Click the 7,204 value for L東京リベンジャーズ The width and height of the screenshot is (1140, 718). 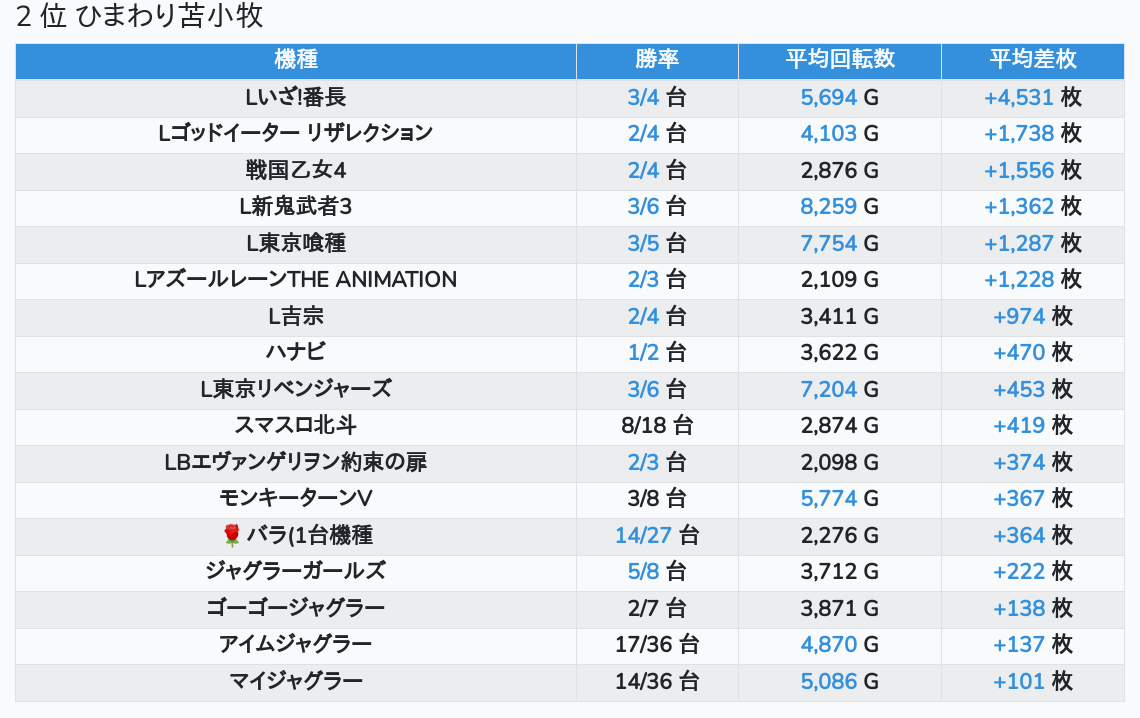pos(828,389)
